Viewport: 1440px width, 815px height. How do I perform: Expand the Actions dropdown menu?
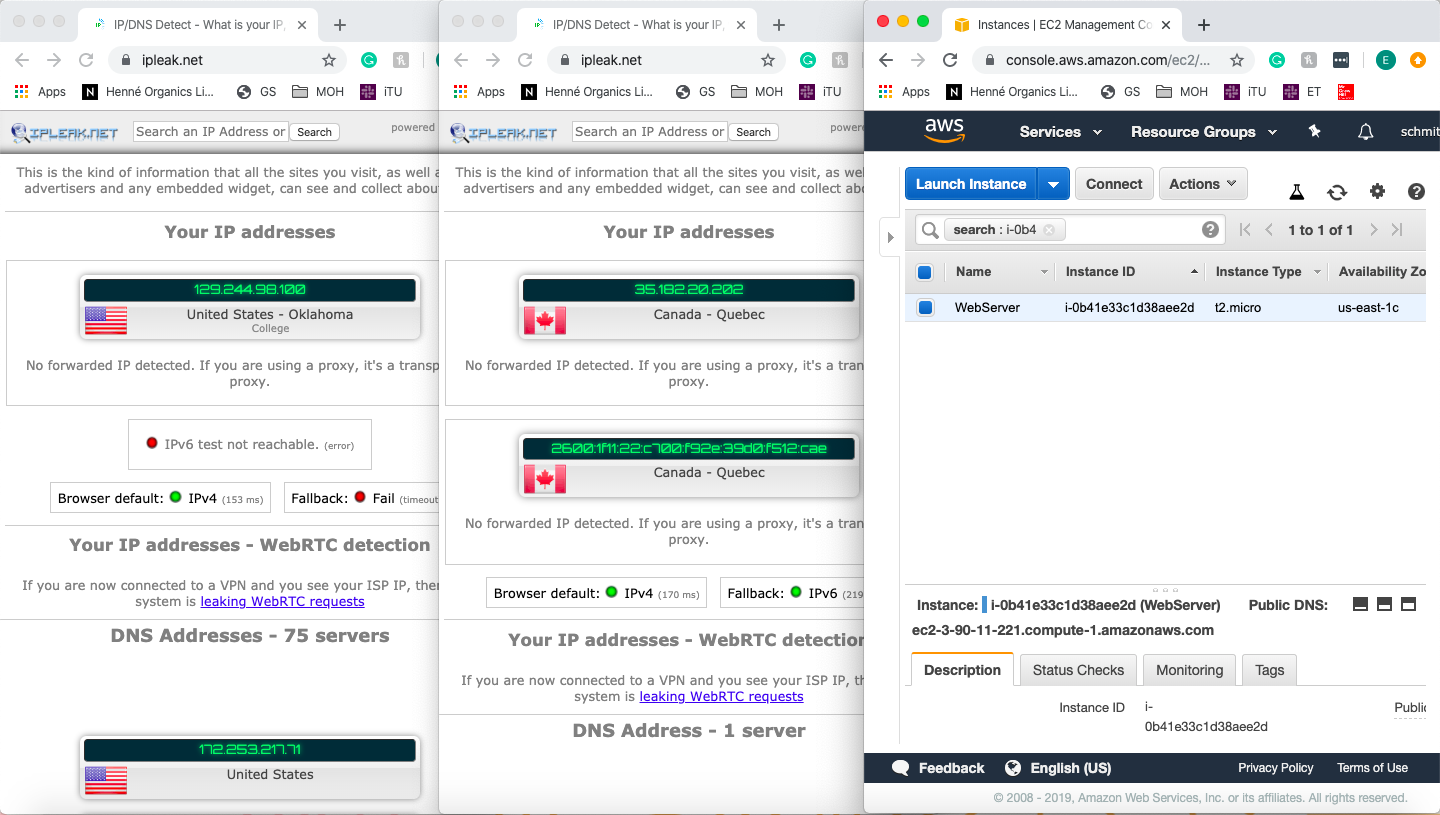coord(1203,184)
